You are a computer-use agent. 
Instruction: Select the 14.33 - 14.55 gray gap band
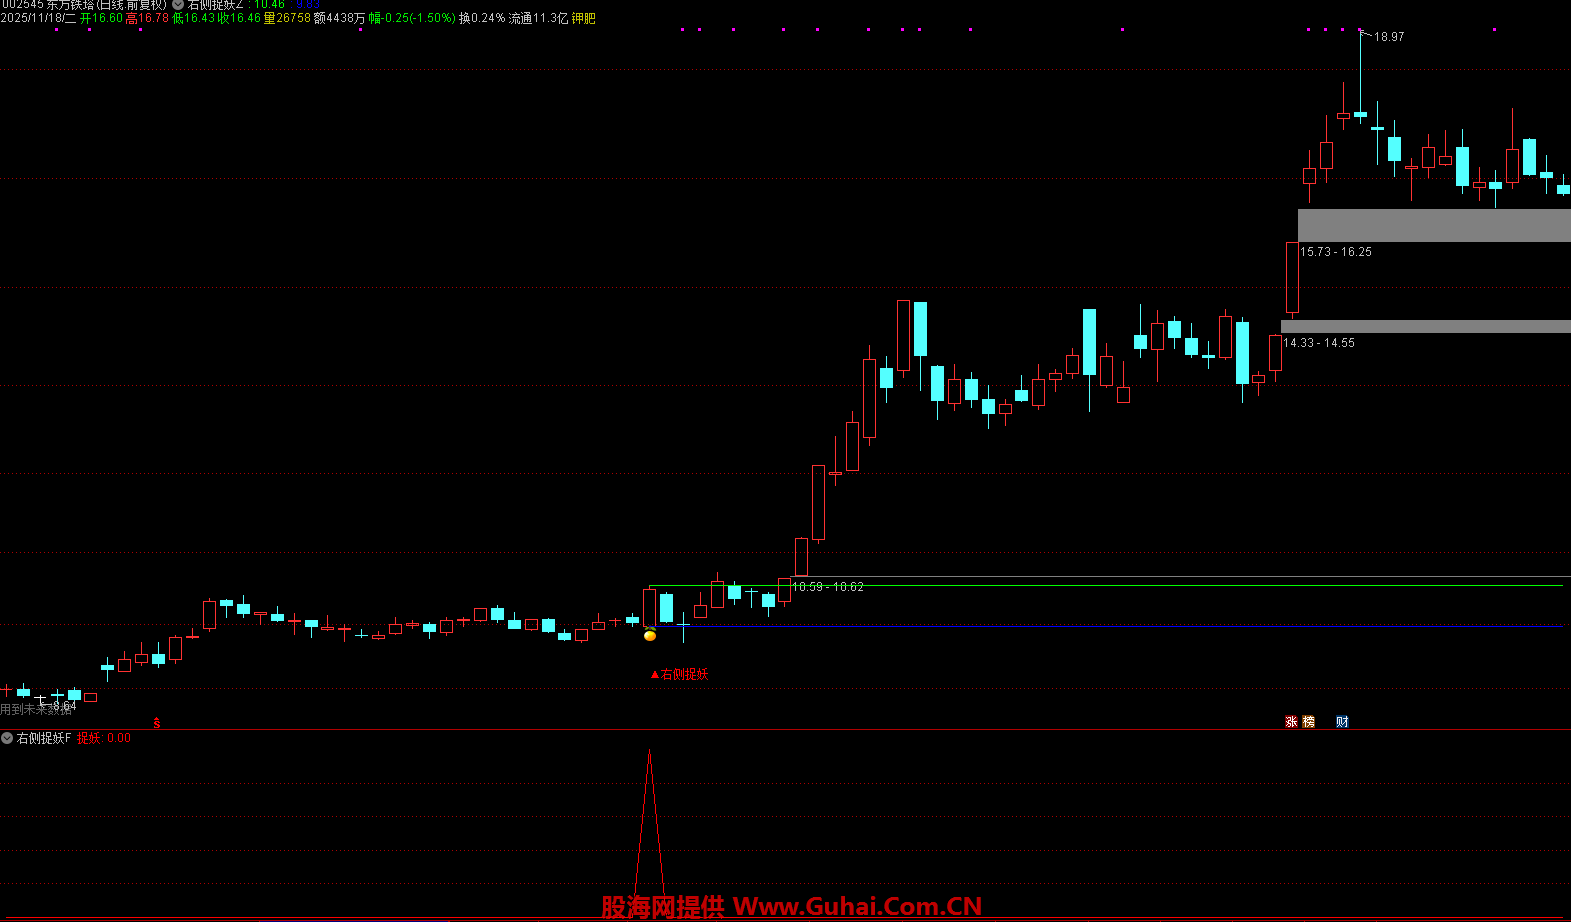point(1425,326)
